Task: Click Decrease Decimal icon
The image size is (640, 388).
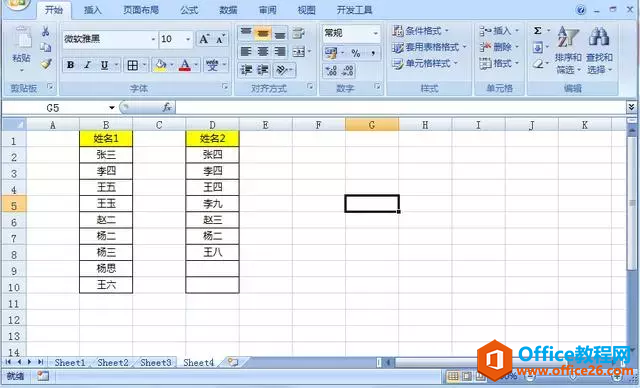Action: coord(348,71)
